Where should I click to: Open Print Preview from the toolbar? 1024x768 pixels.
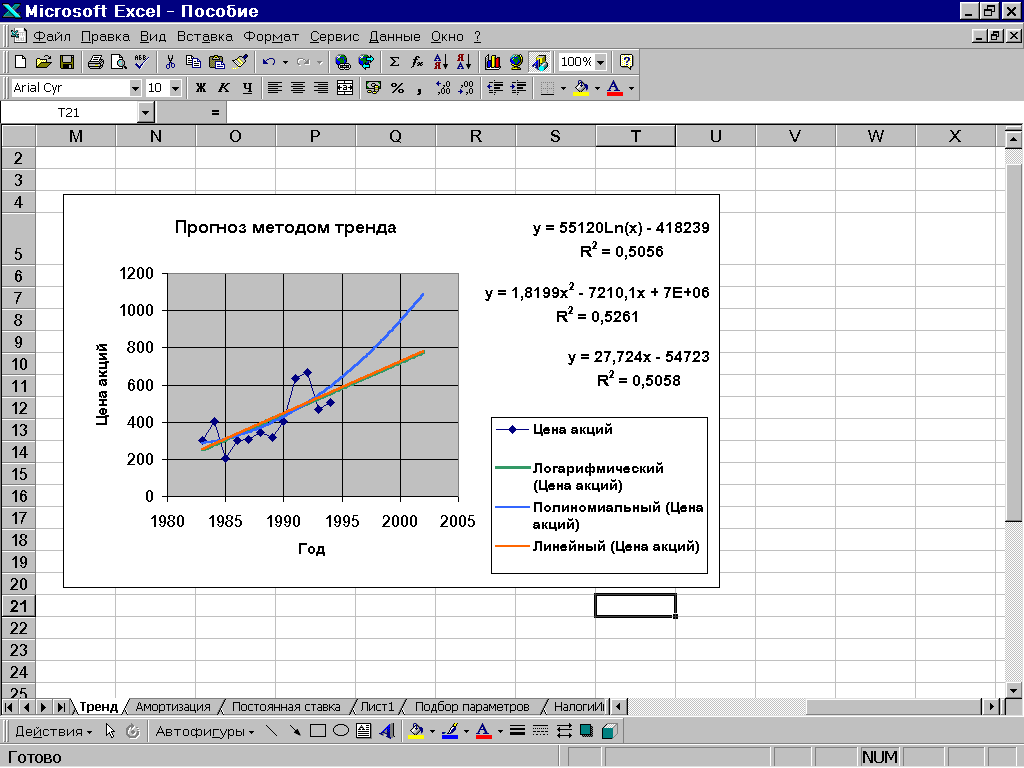click(118, 62)
